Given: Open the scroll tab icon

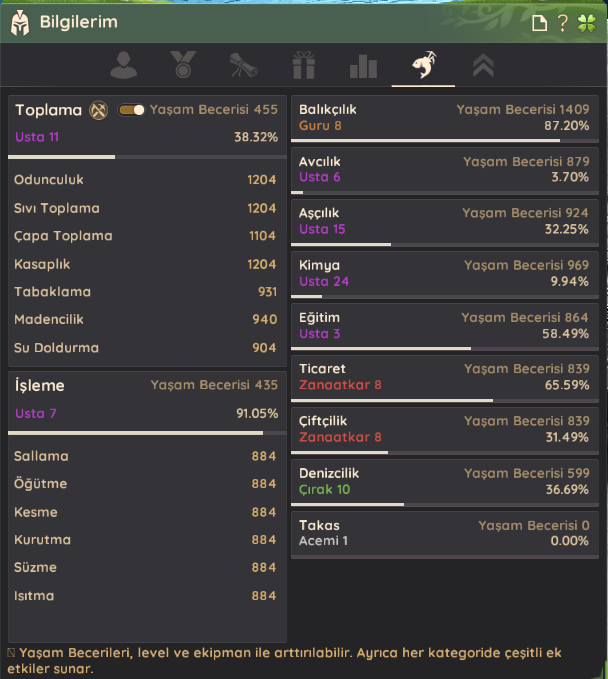Looking at the screenshot, I should [244, 66].
